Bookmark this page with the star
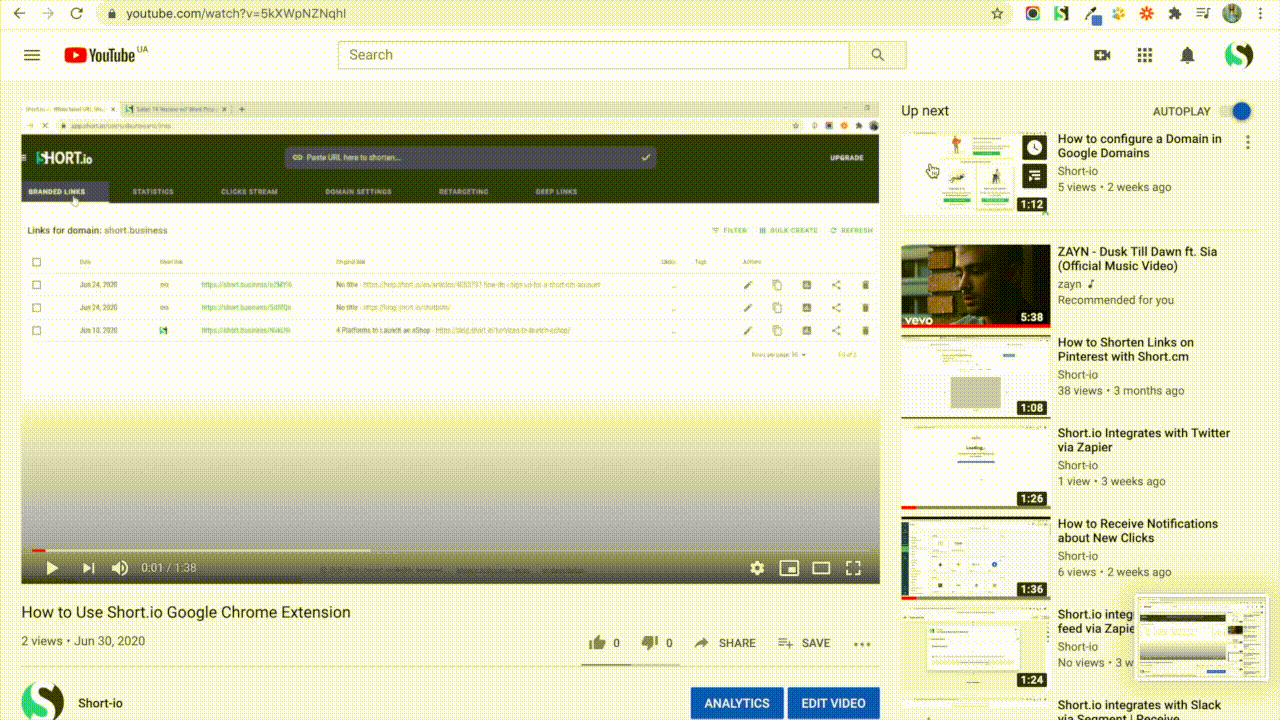Screen dimensions: 1280x720 [x=997, y=14]
